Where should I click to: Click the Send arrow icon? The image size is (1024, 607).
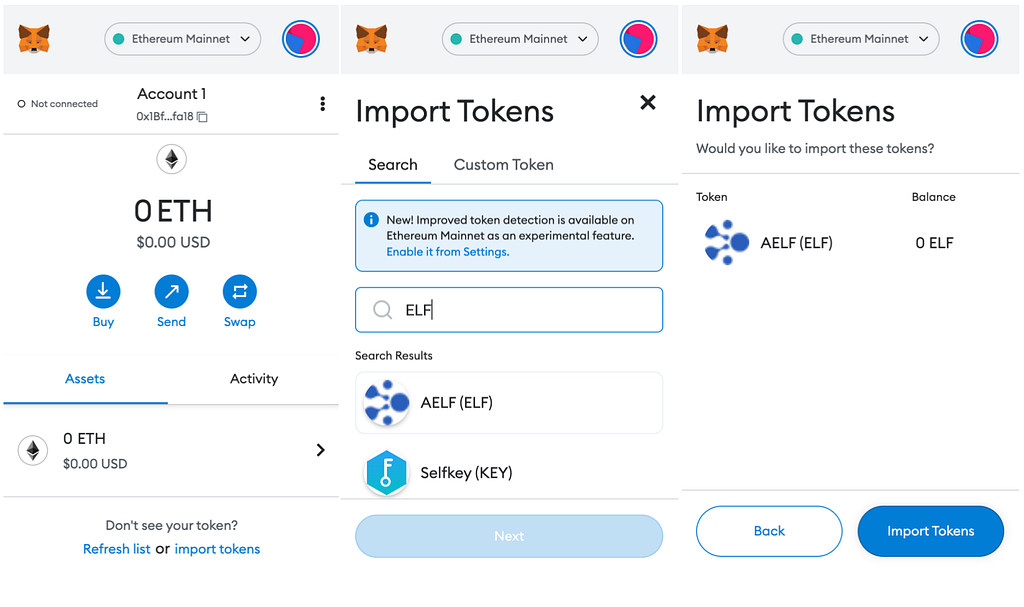coord(171,292)
